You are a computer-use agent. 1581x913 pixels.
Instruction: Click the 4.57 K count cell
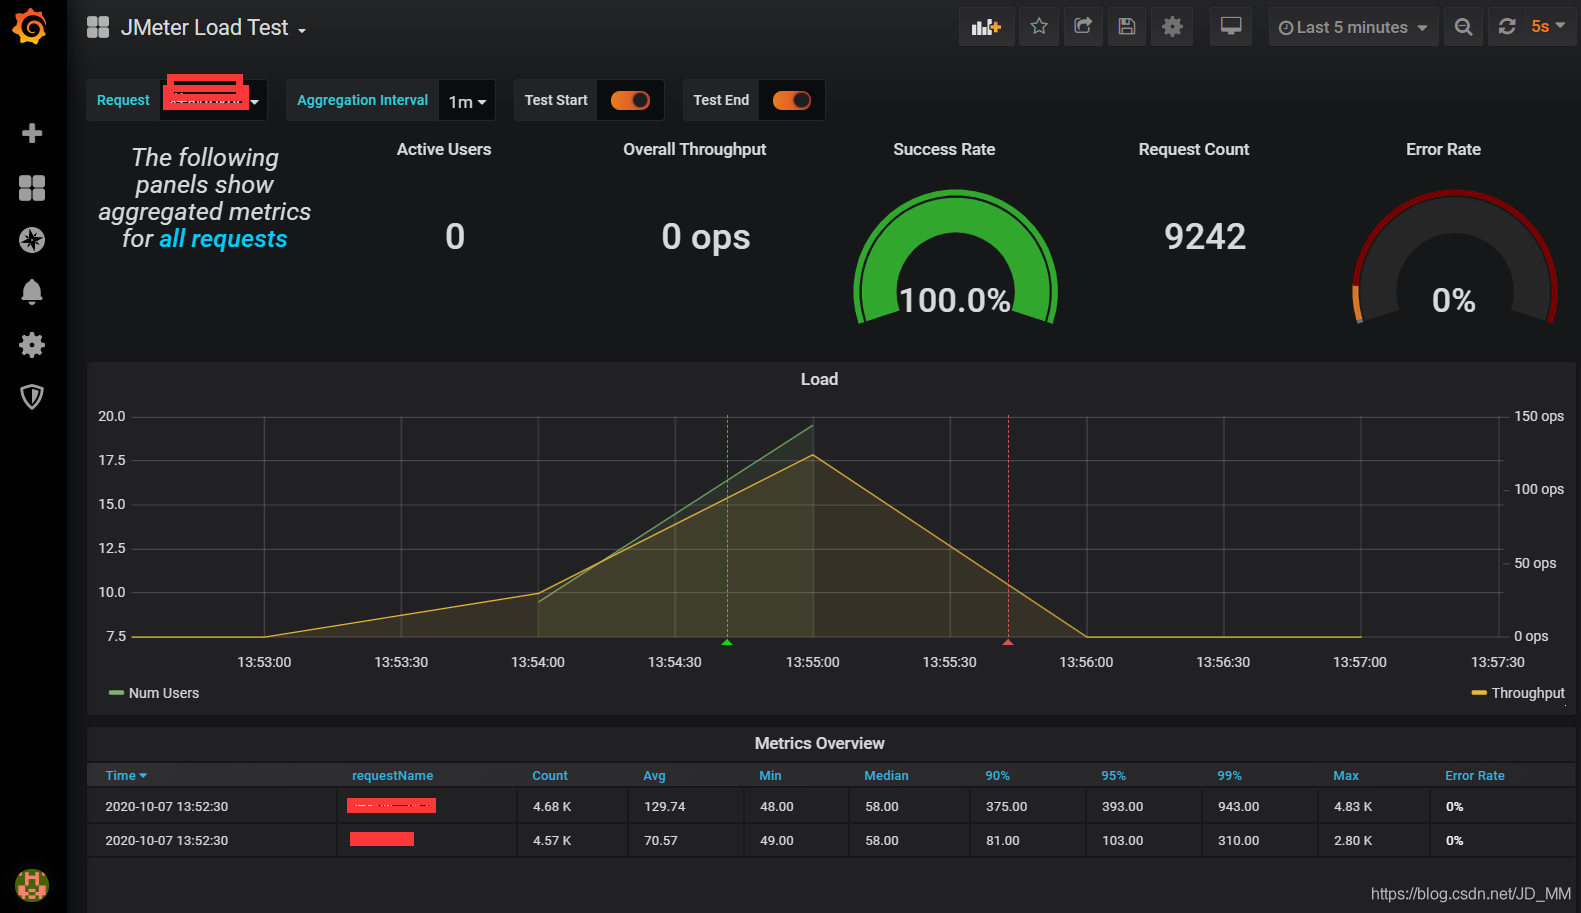[x=552, y=840]
